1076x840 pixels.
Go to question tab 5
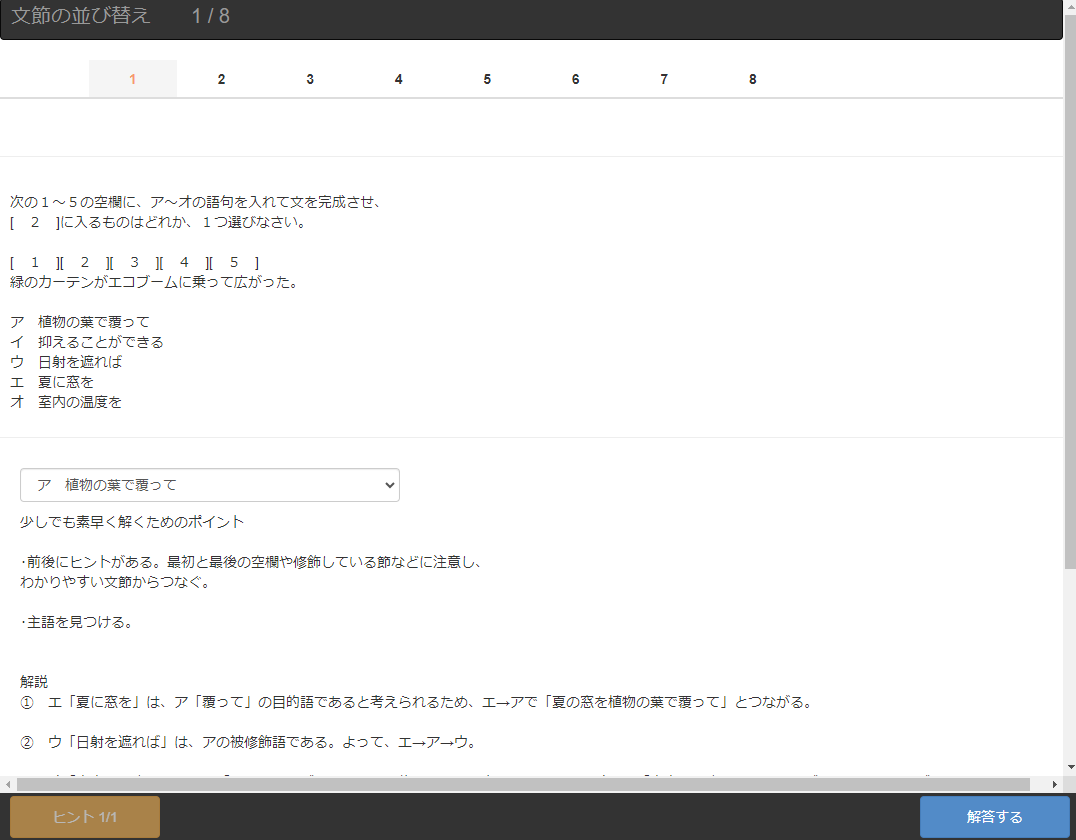487,79
